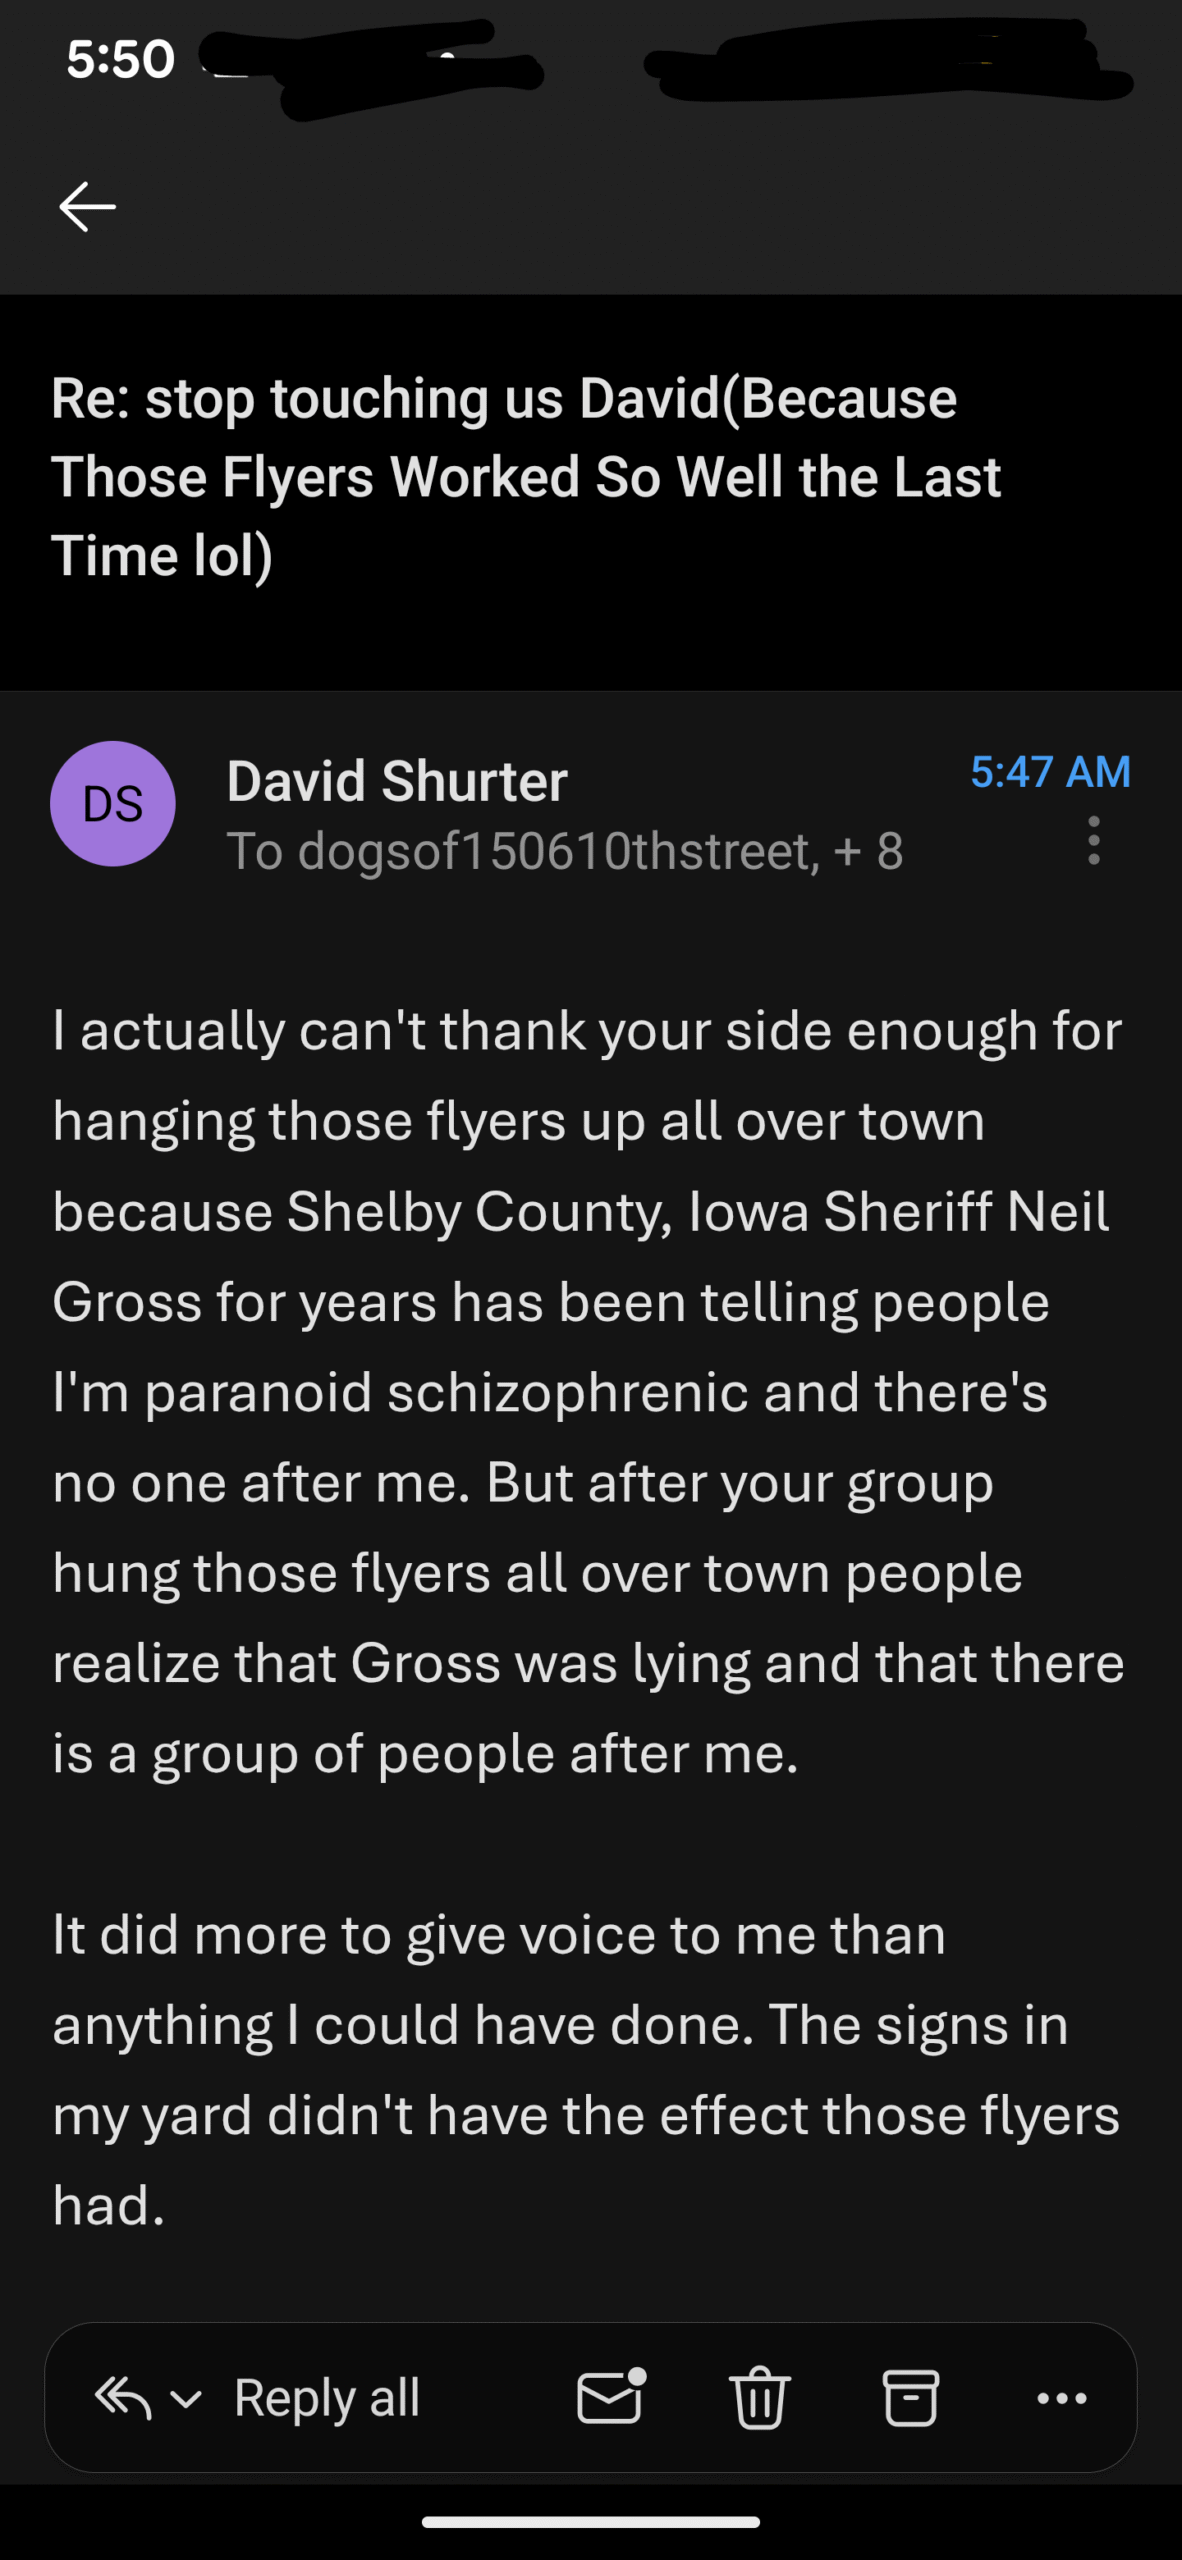The width and height of the screenshot is (1182, 2560).
Task: Tap the home indicator bar at bottom
Action: (591, 2522)
